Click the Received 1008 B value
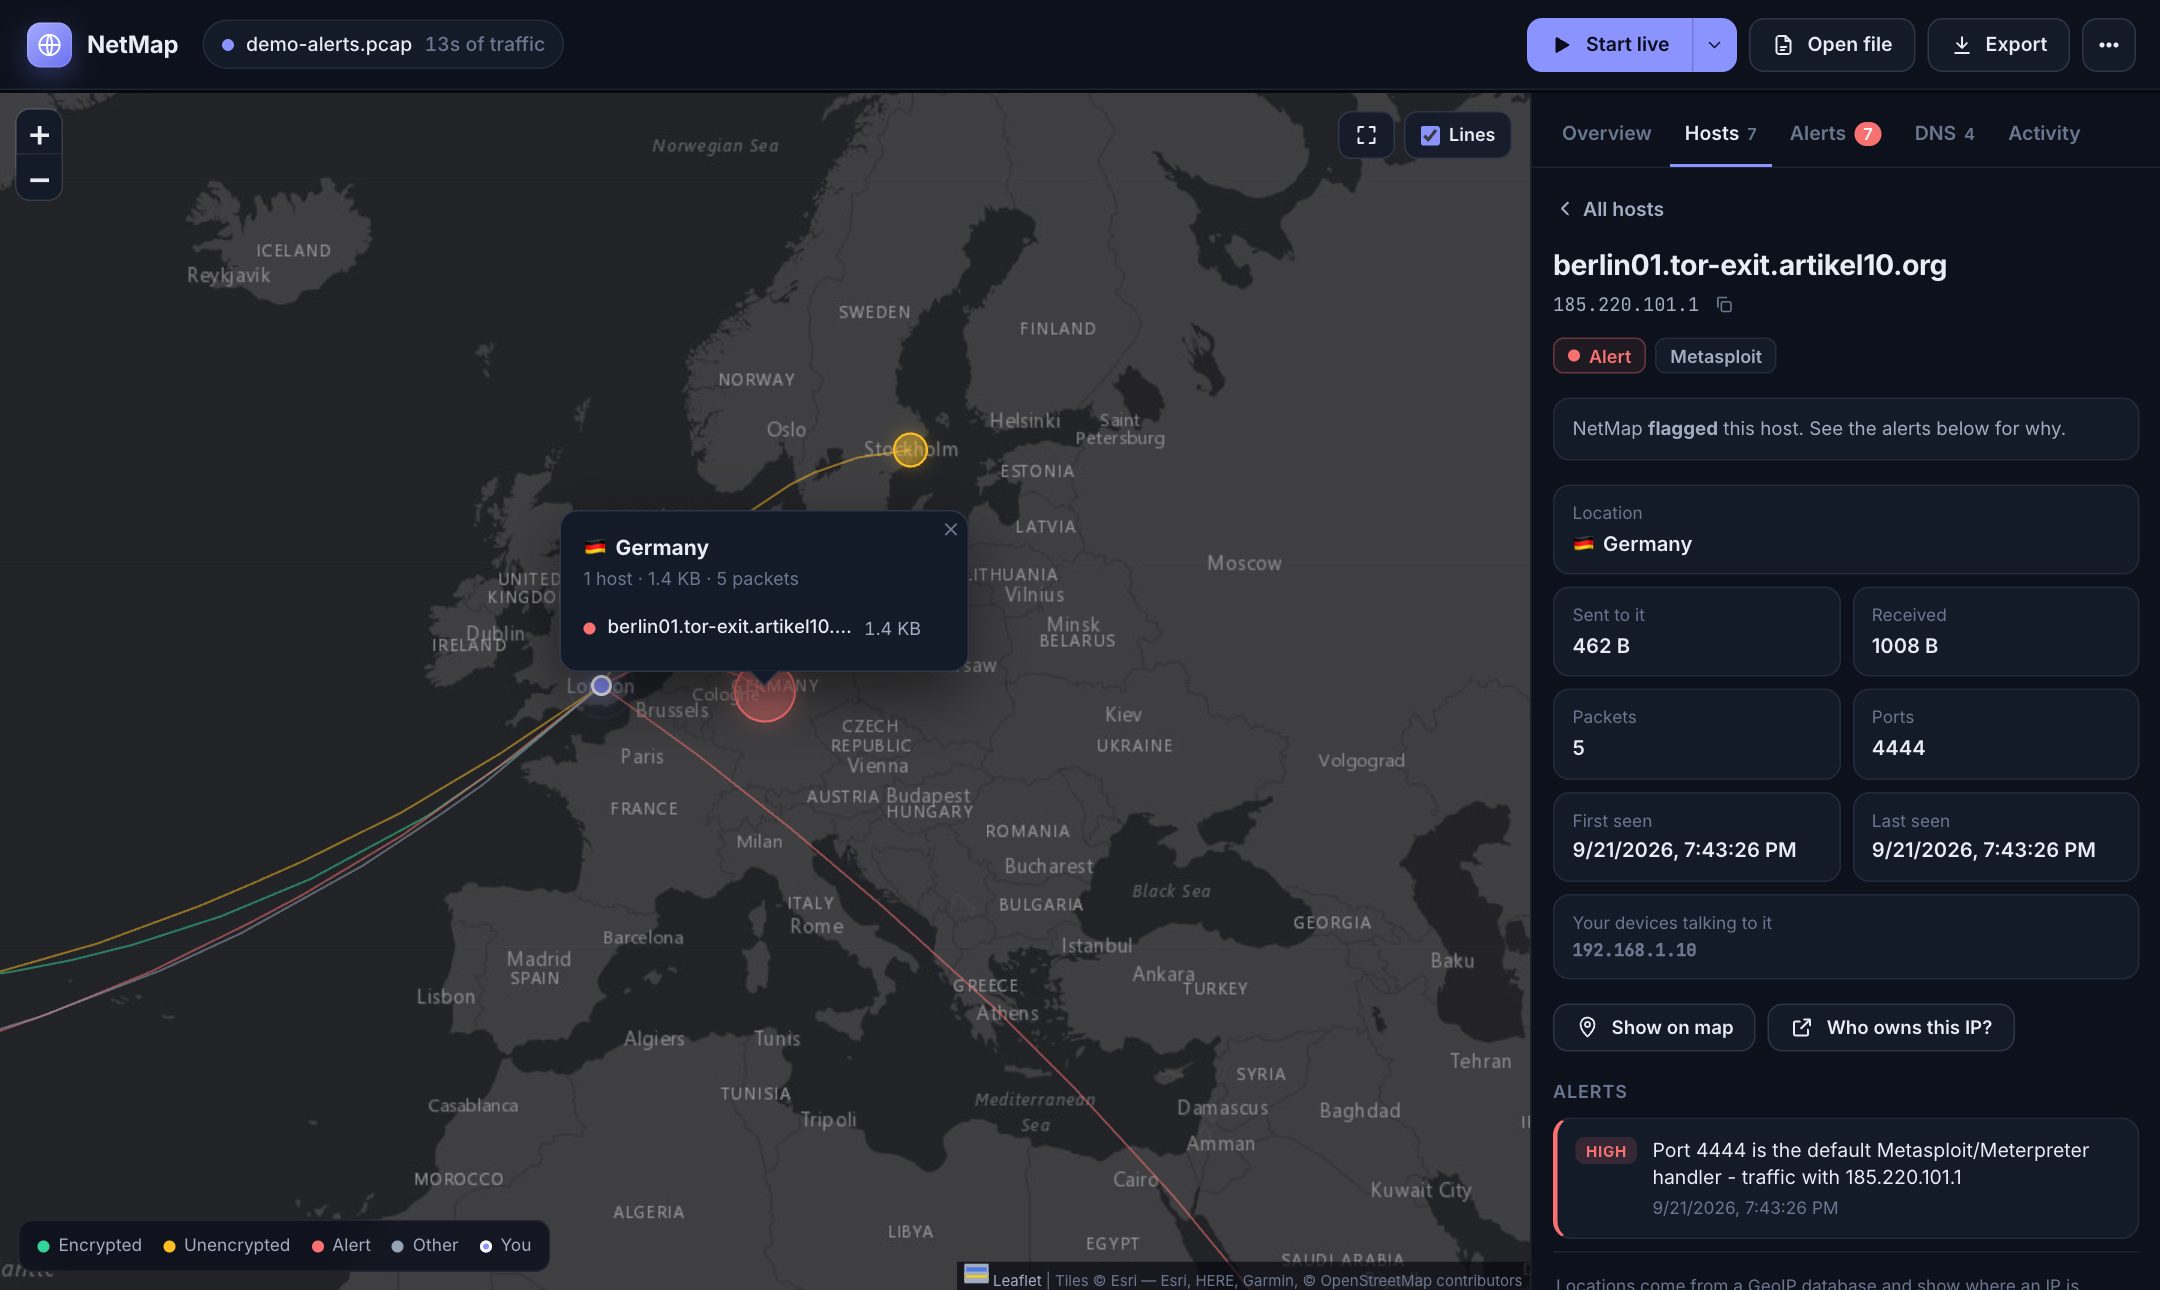 [x=1904, y=646]
